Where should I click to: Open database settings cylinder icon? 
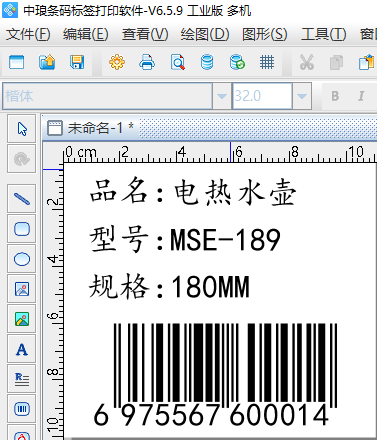point(207,62)
